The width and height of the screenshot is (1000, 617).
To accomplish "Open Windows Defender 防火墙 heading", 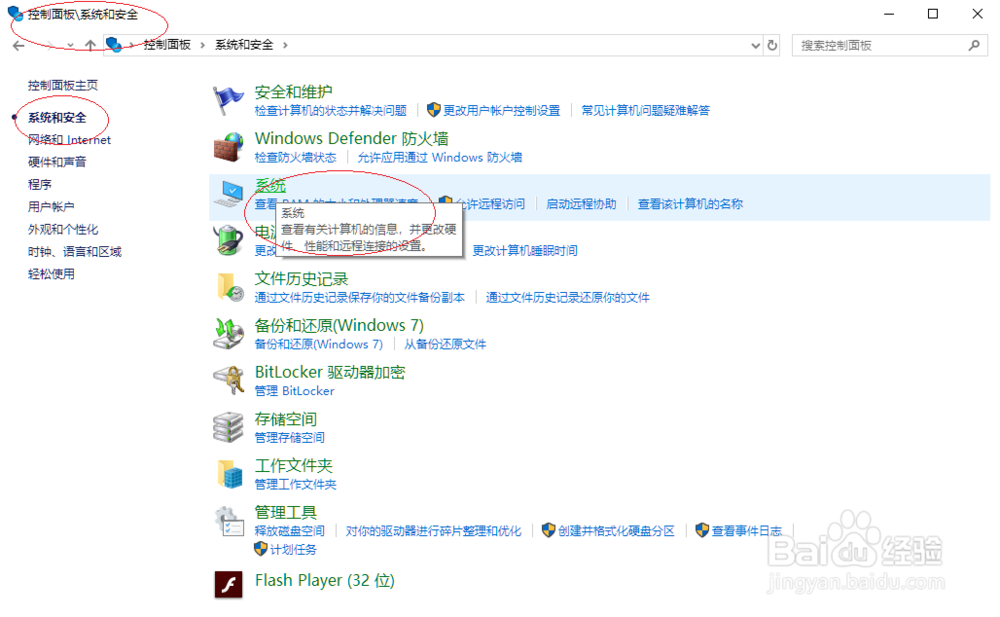I will [351, 138].
